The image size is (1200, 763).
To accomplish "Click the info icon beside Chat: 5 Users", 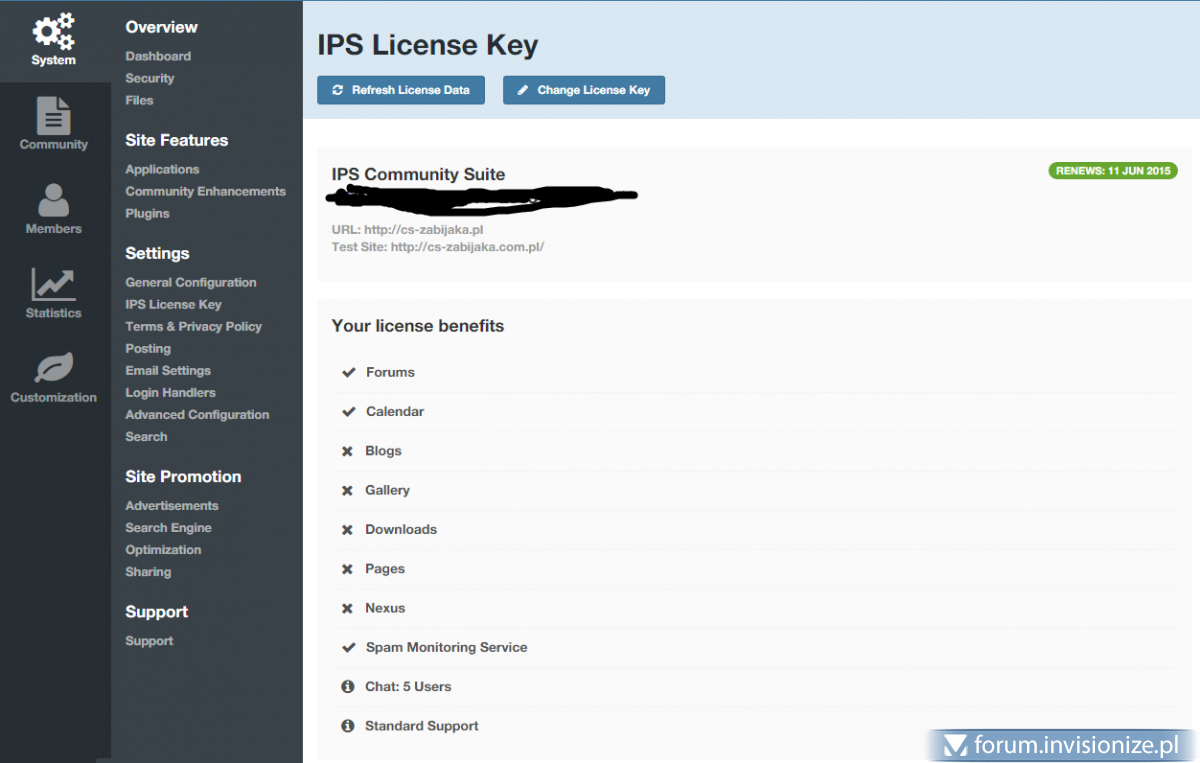I will [348, 687].
